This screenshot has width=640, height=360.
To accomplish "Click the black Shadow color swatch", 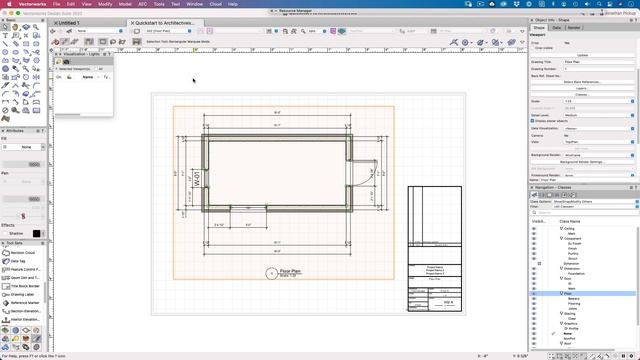I will coord(36,233).
